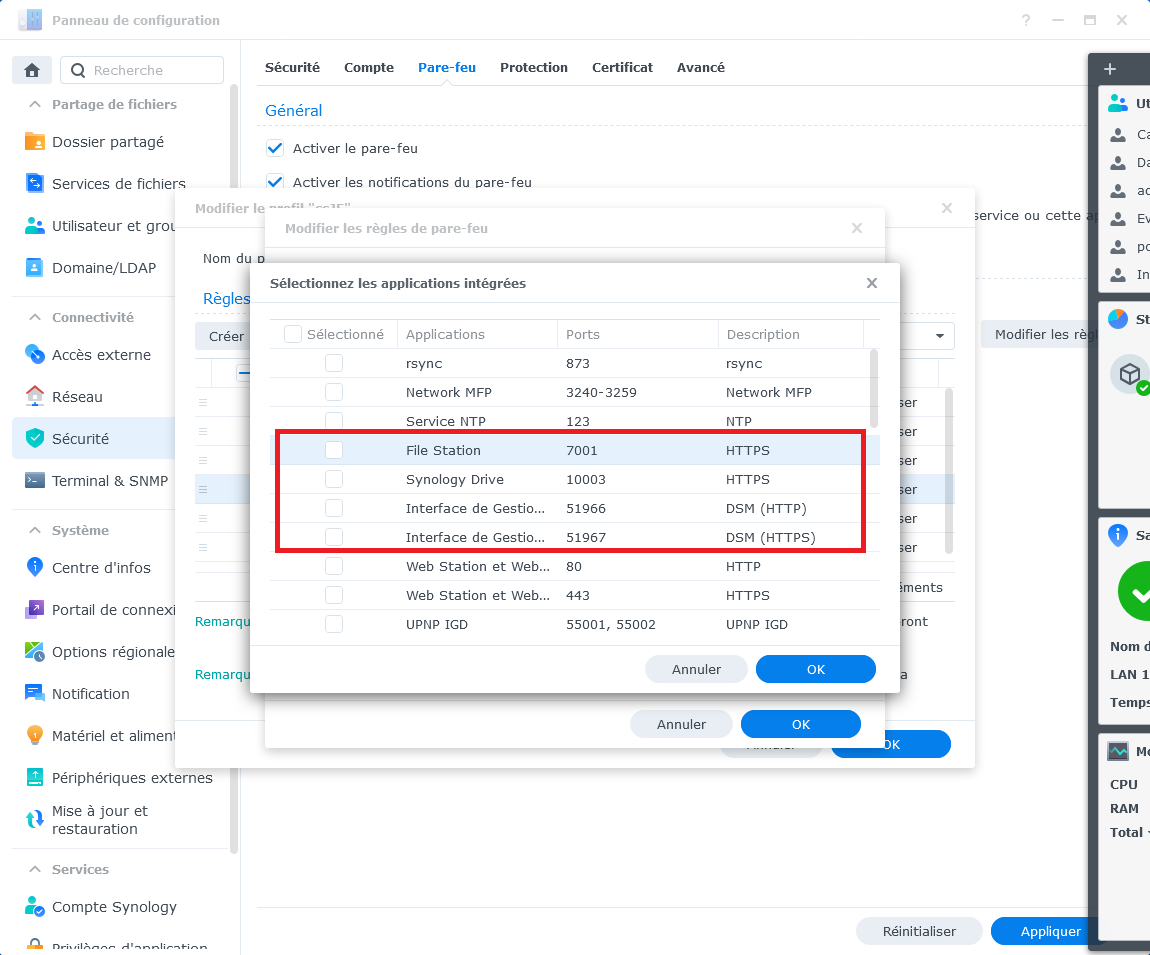This screenshot has width=1150, height=955.
Task: Open Services de fichiers icon
Action: click(x=35, y=184)
